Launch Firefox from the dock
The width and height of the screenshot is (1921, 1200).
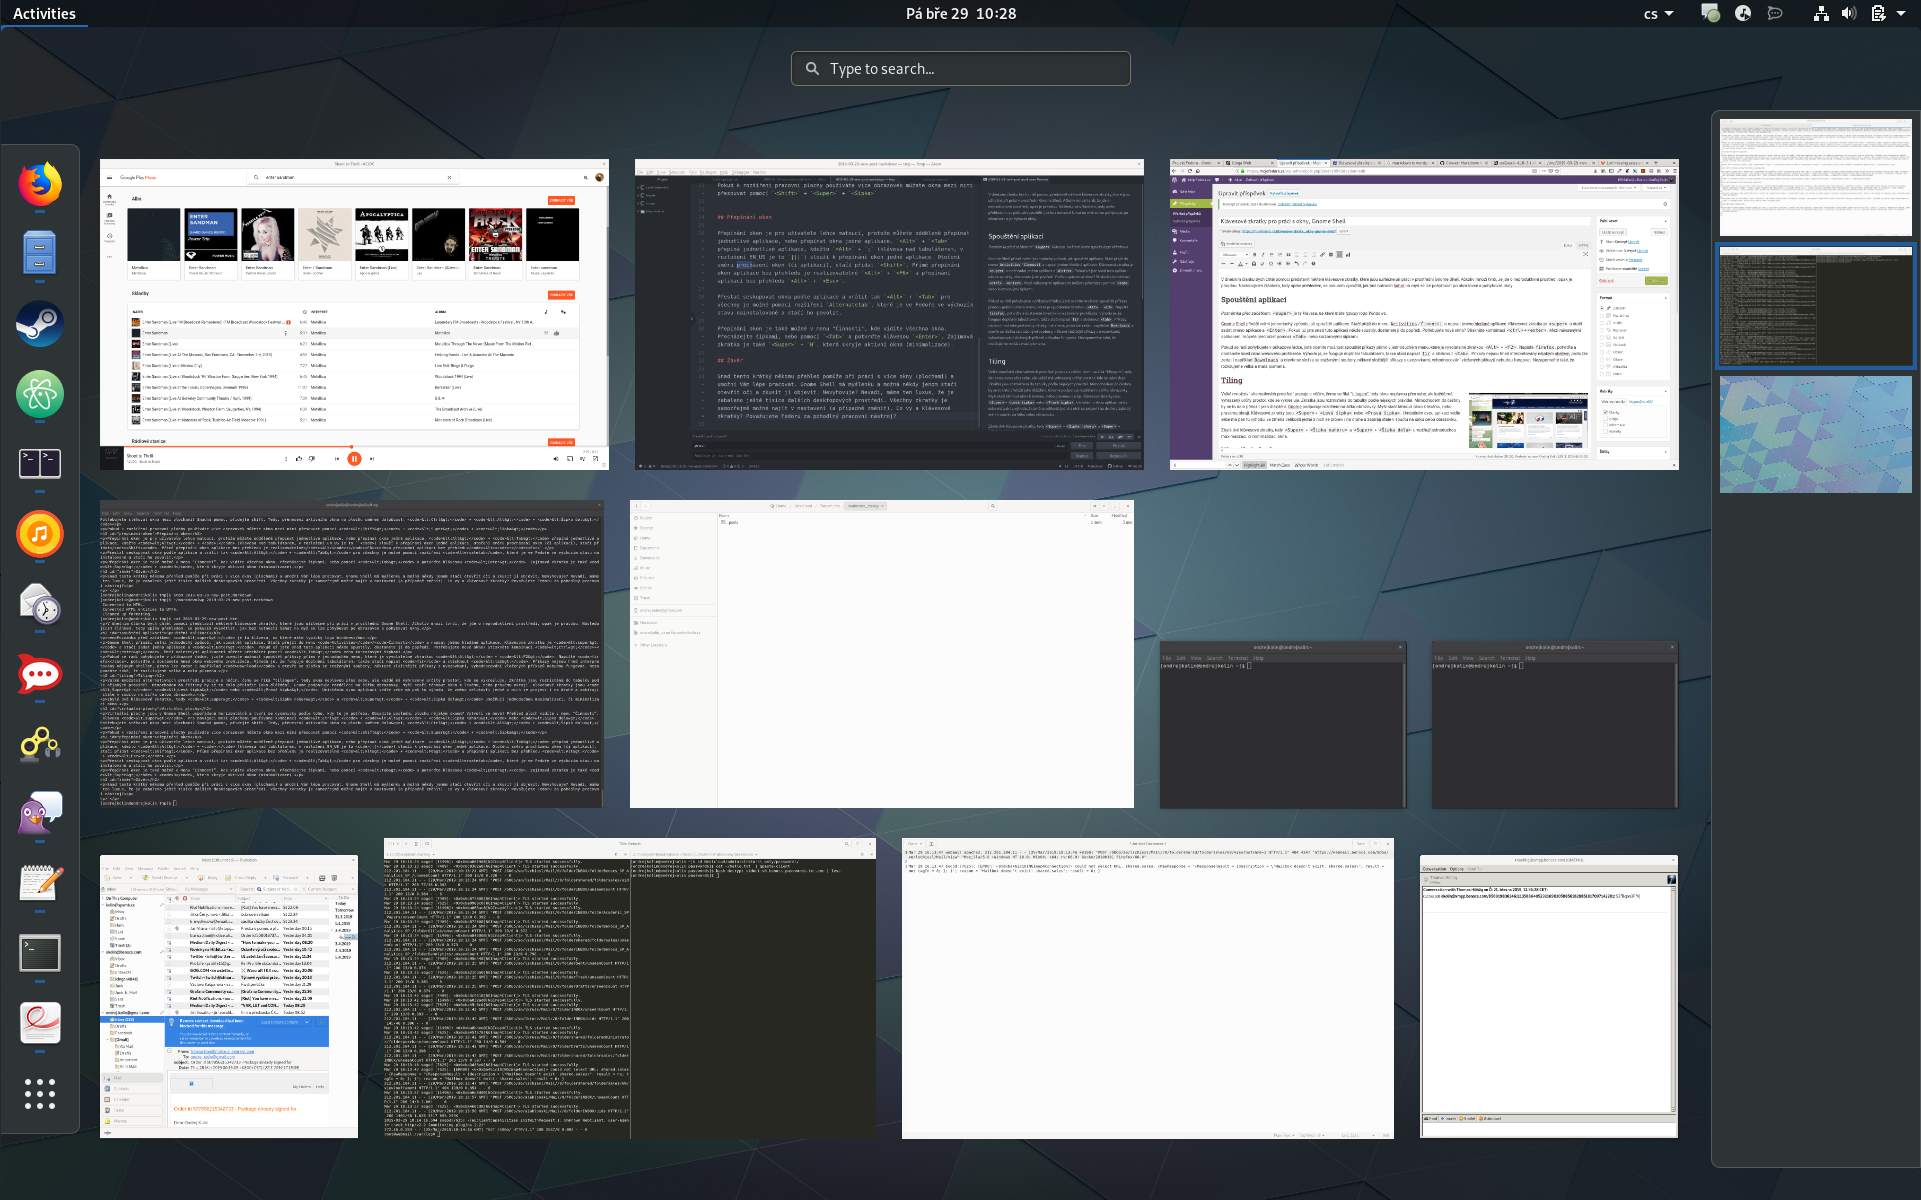tap(40, 185)
